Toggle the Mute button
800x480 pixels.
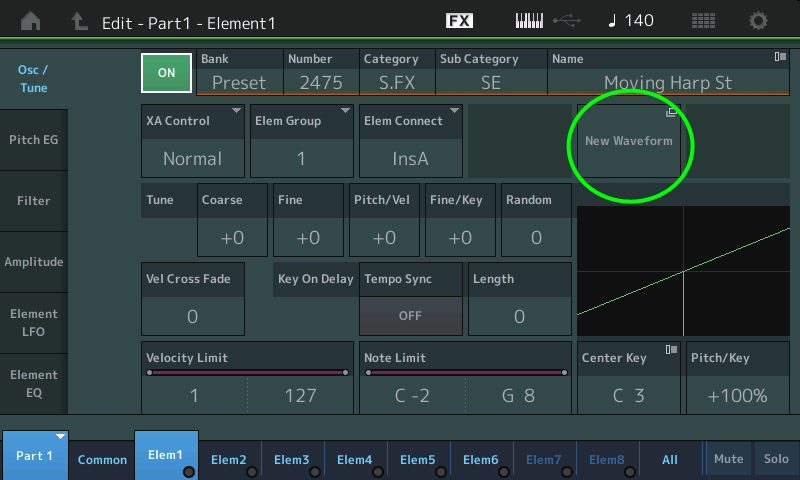pos(728,459)
